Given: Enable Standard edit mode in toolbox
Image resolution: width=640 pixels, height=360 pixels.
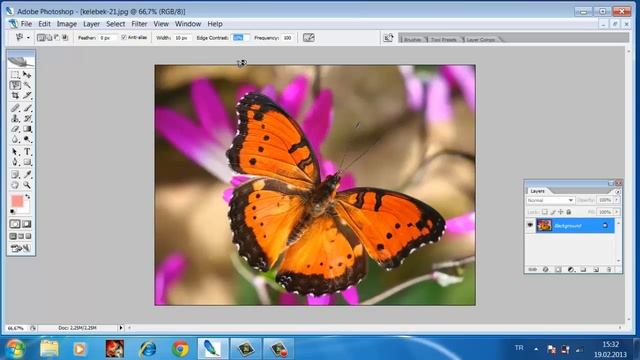Looking at the screenshot, I should (15, 224).
